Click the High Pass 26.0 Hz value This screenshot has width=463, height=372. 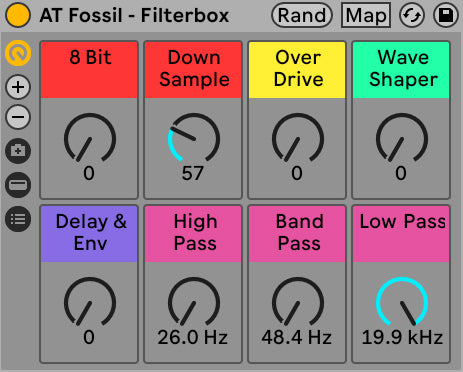[x=193, y=337]
